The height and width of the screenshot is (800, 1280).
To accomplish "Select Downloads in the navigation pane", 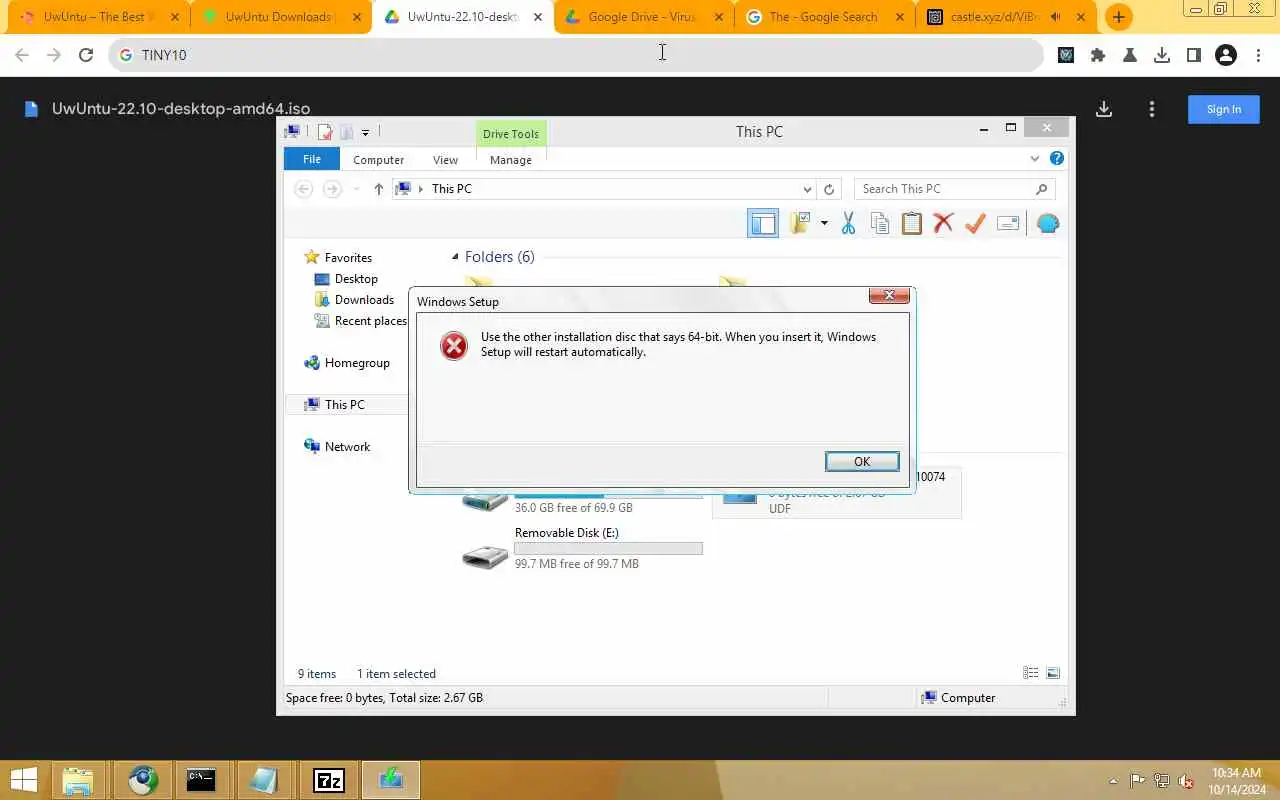I will [364, 300].
